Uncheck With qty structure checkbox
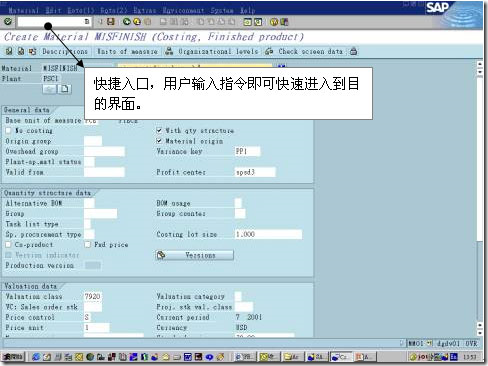The width and height of the screenshot is (488, 366). click(x=159, y=130)
